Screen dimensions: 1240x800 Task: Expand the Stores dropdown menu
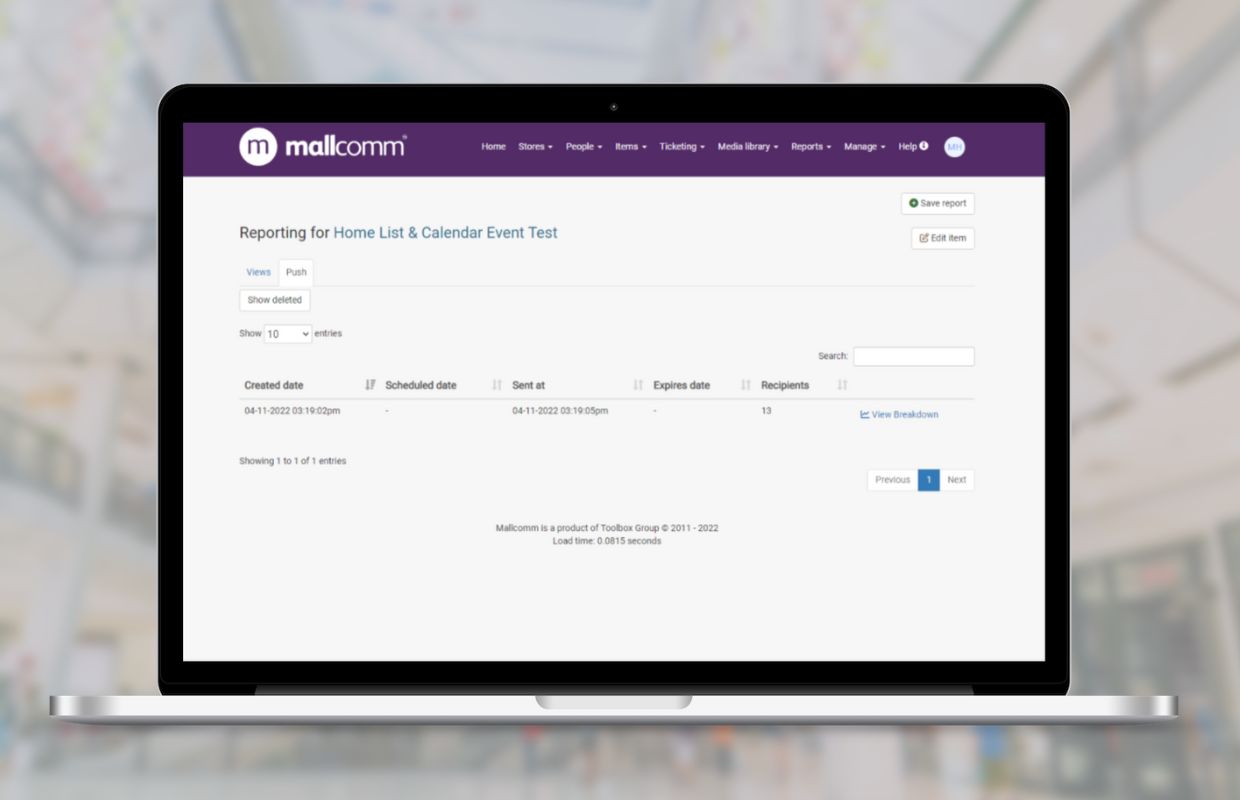coord(535,147)
